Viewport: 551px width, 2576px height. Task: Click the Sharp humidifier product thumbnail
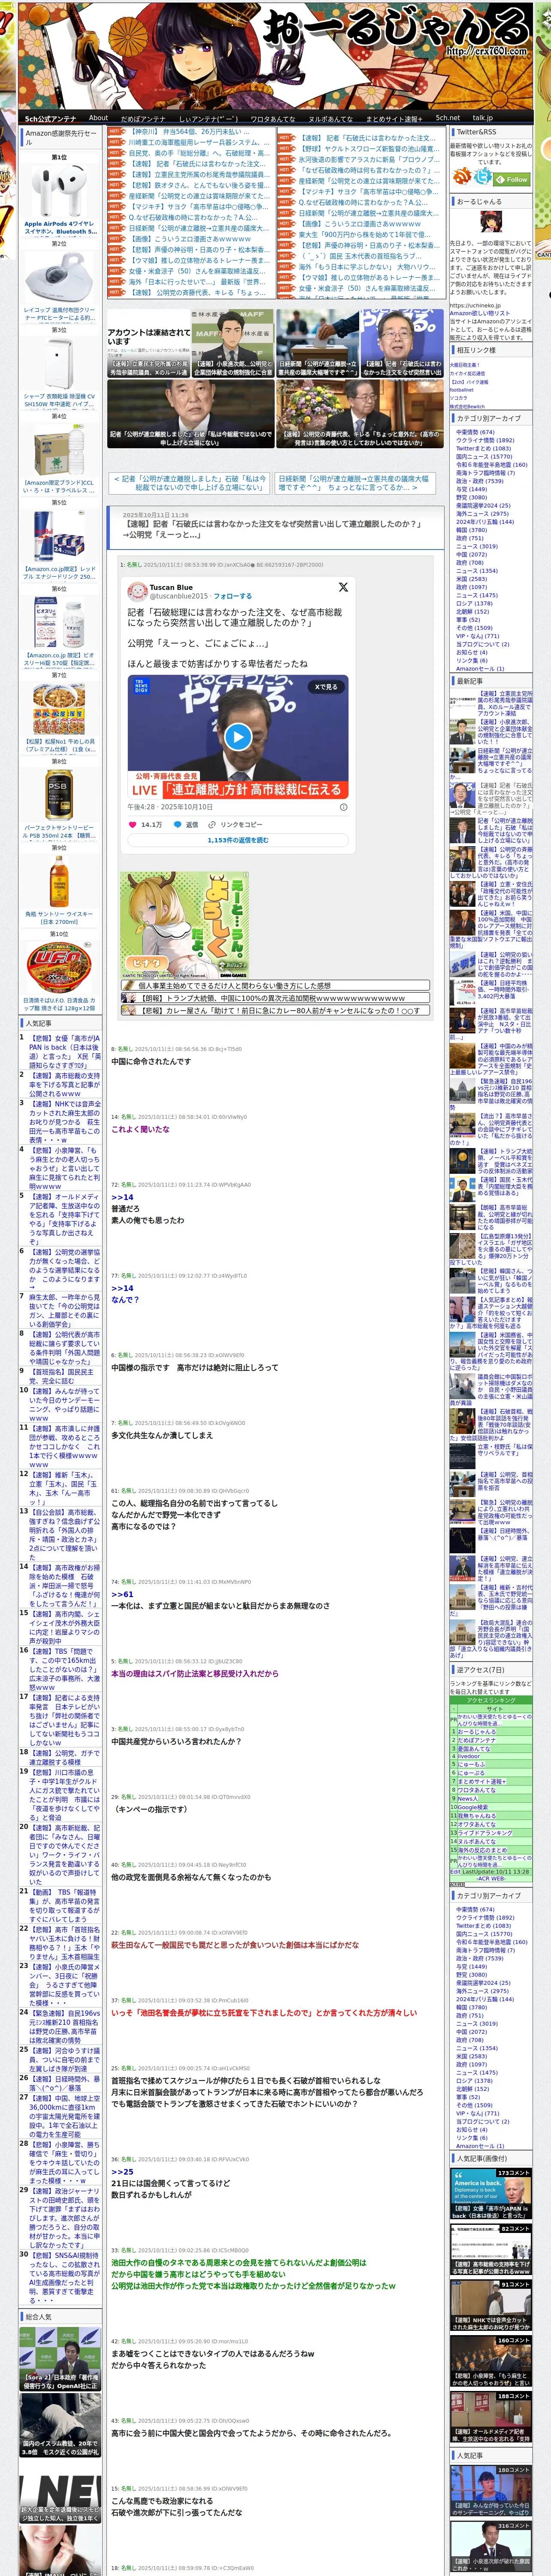pyautogui.click(x=59, y=364)
